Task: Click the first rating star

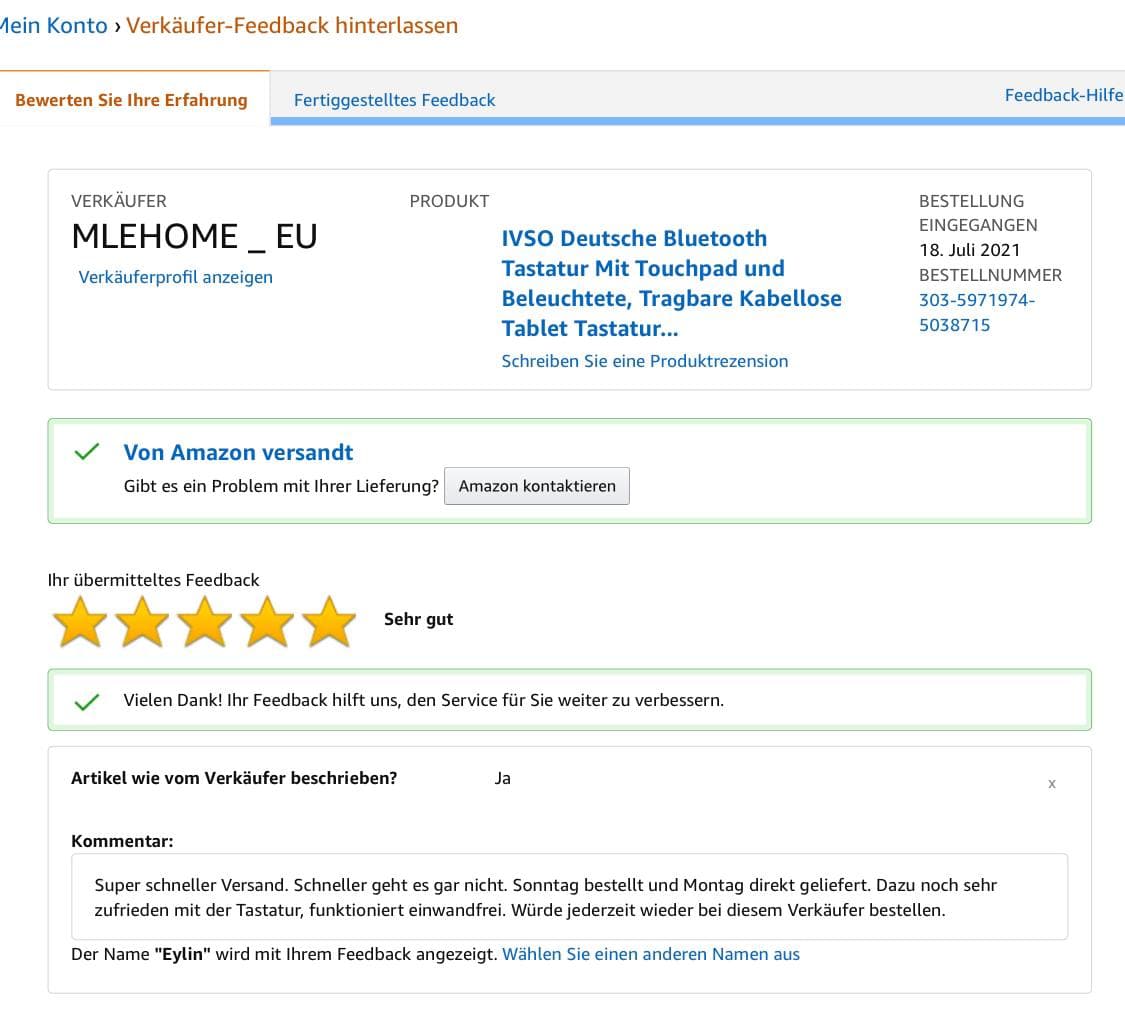Action: coord(80,622)
